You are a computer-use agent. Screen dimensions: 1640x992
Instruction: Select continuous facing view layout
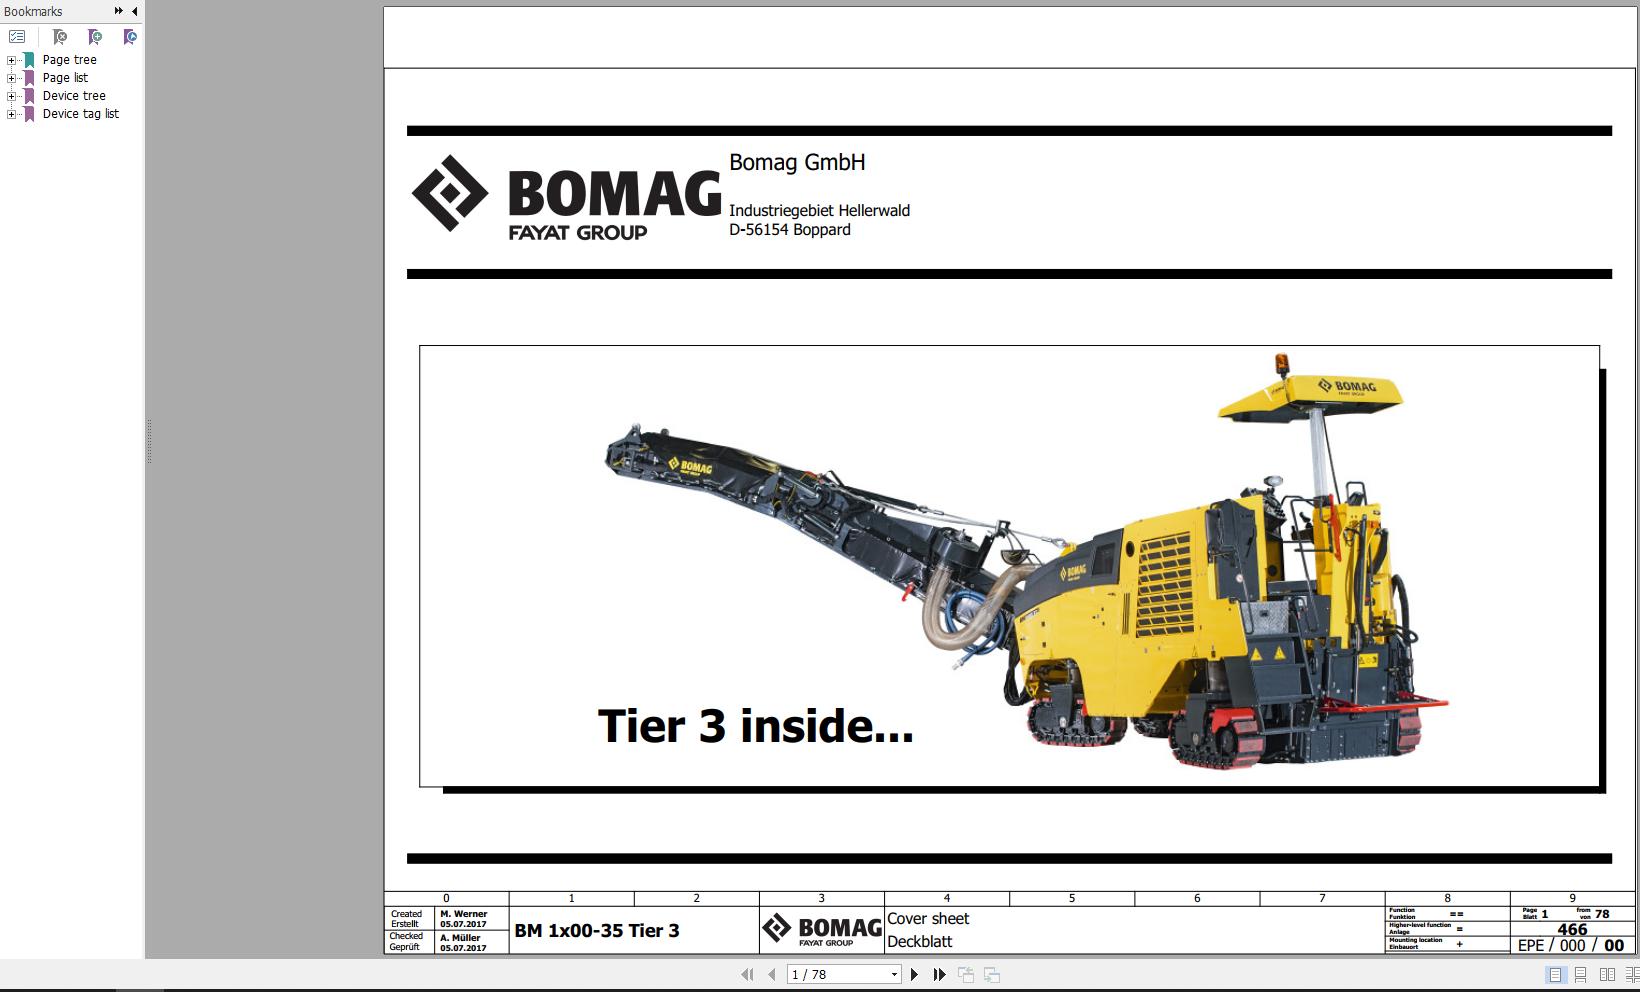coord(1631,974)
